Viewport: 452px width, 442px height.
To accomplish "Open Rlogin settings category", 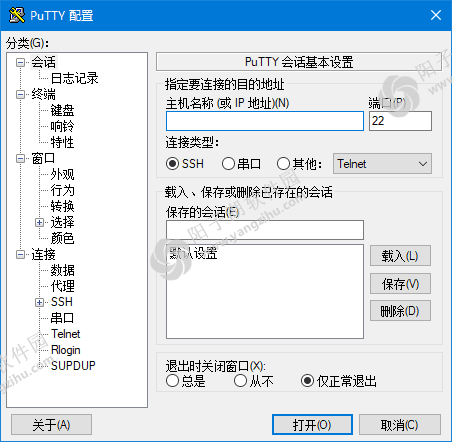I will click(66, 350).
